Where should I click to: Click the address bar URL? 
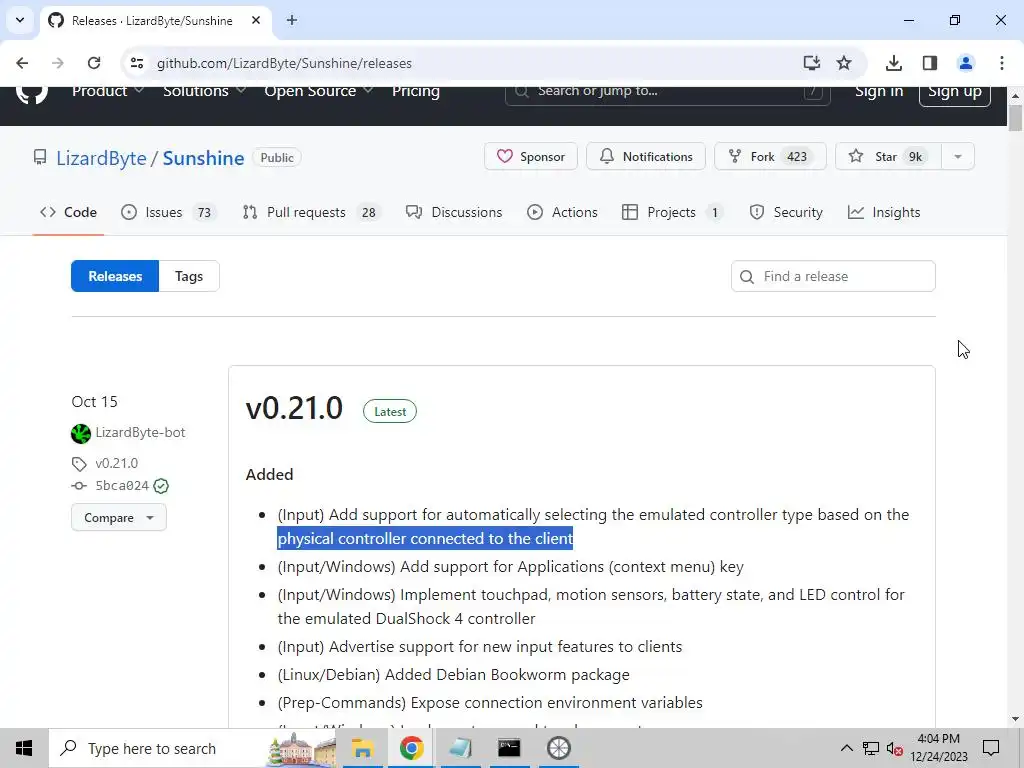[284, 63]
